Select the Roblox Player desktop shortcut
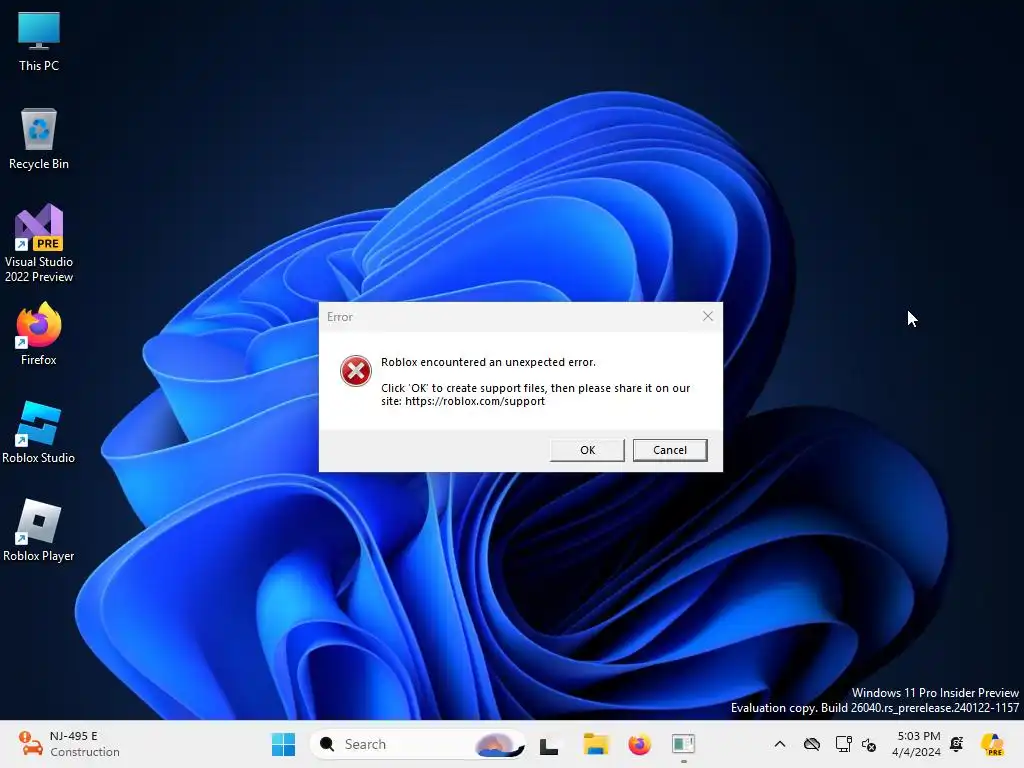The width and height of the screenshot is (1024, 768). coord(39,531)
